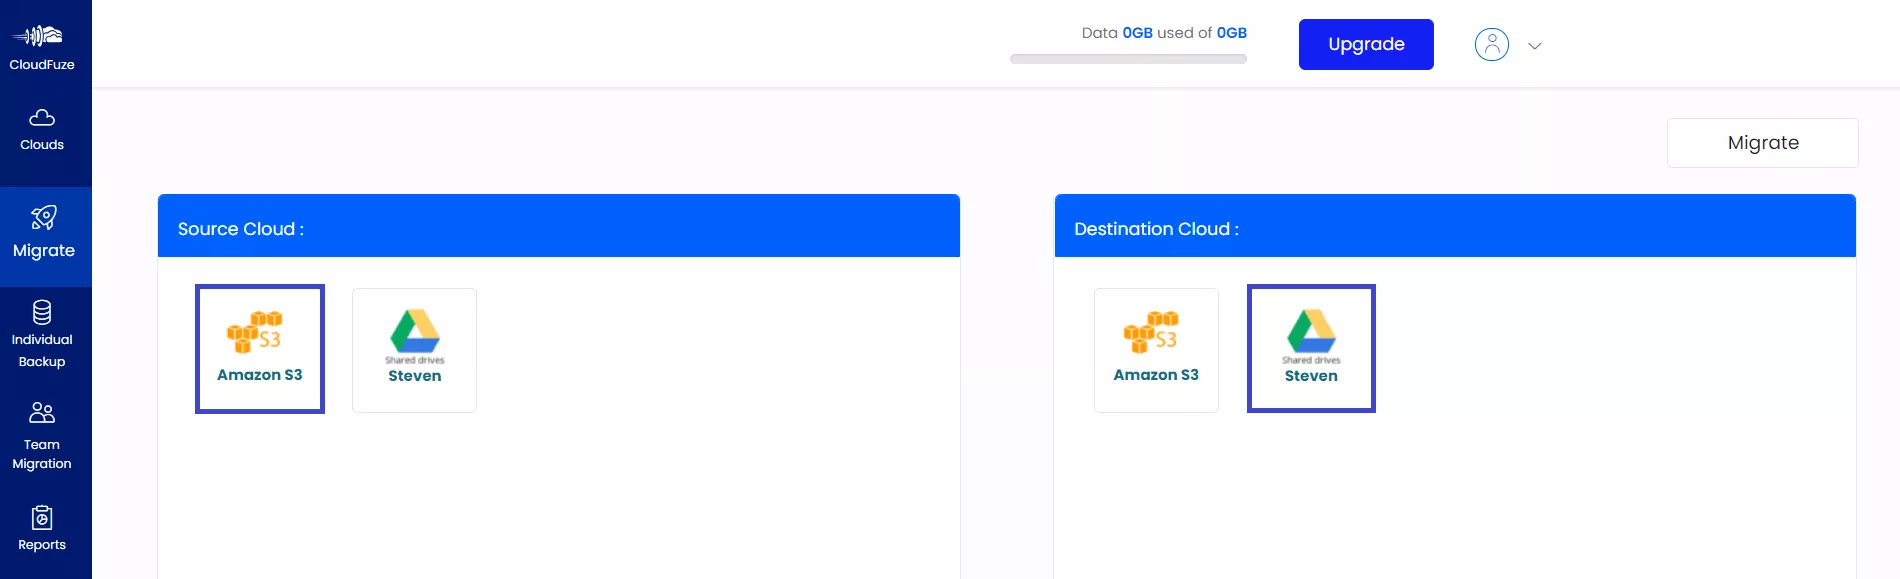
Task: Open Team Migration in sidebar
Action: point(42,436)
